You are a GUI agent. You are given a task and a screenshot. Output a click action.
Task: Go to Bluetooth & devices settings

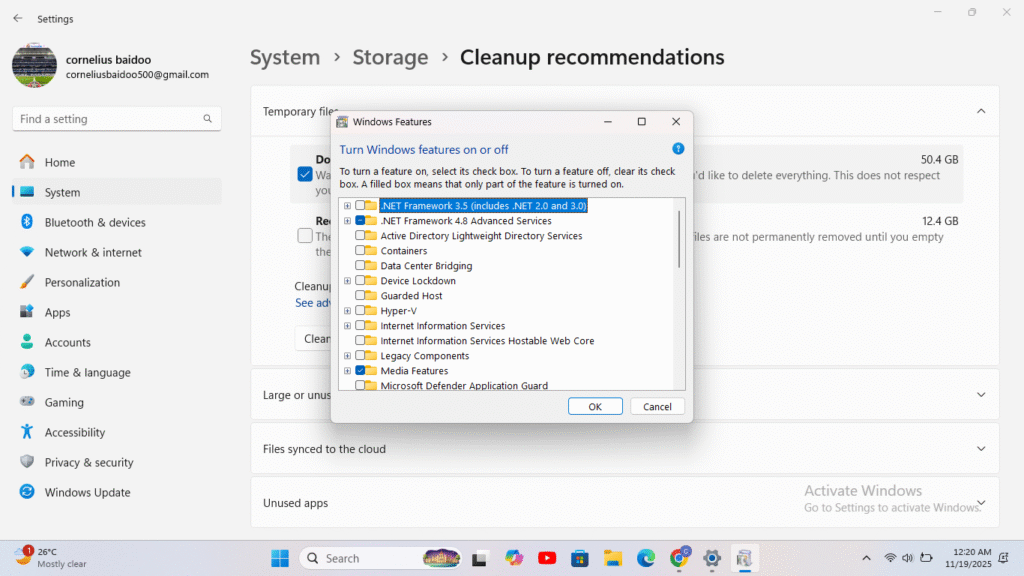[95, 222]
